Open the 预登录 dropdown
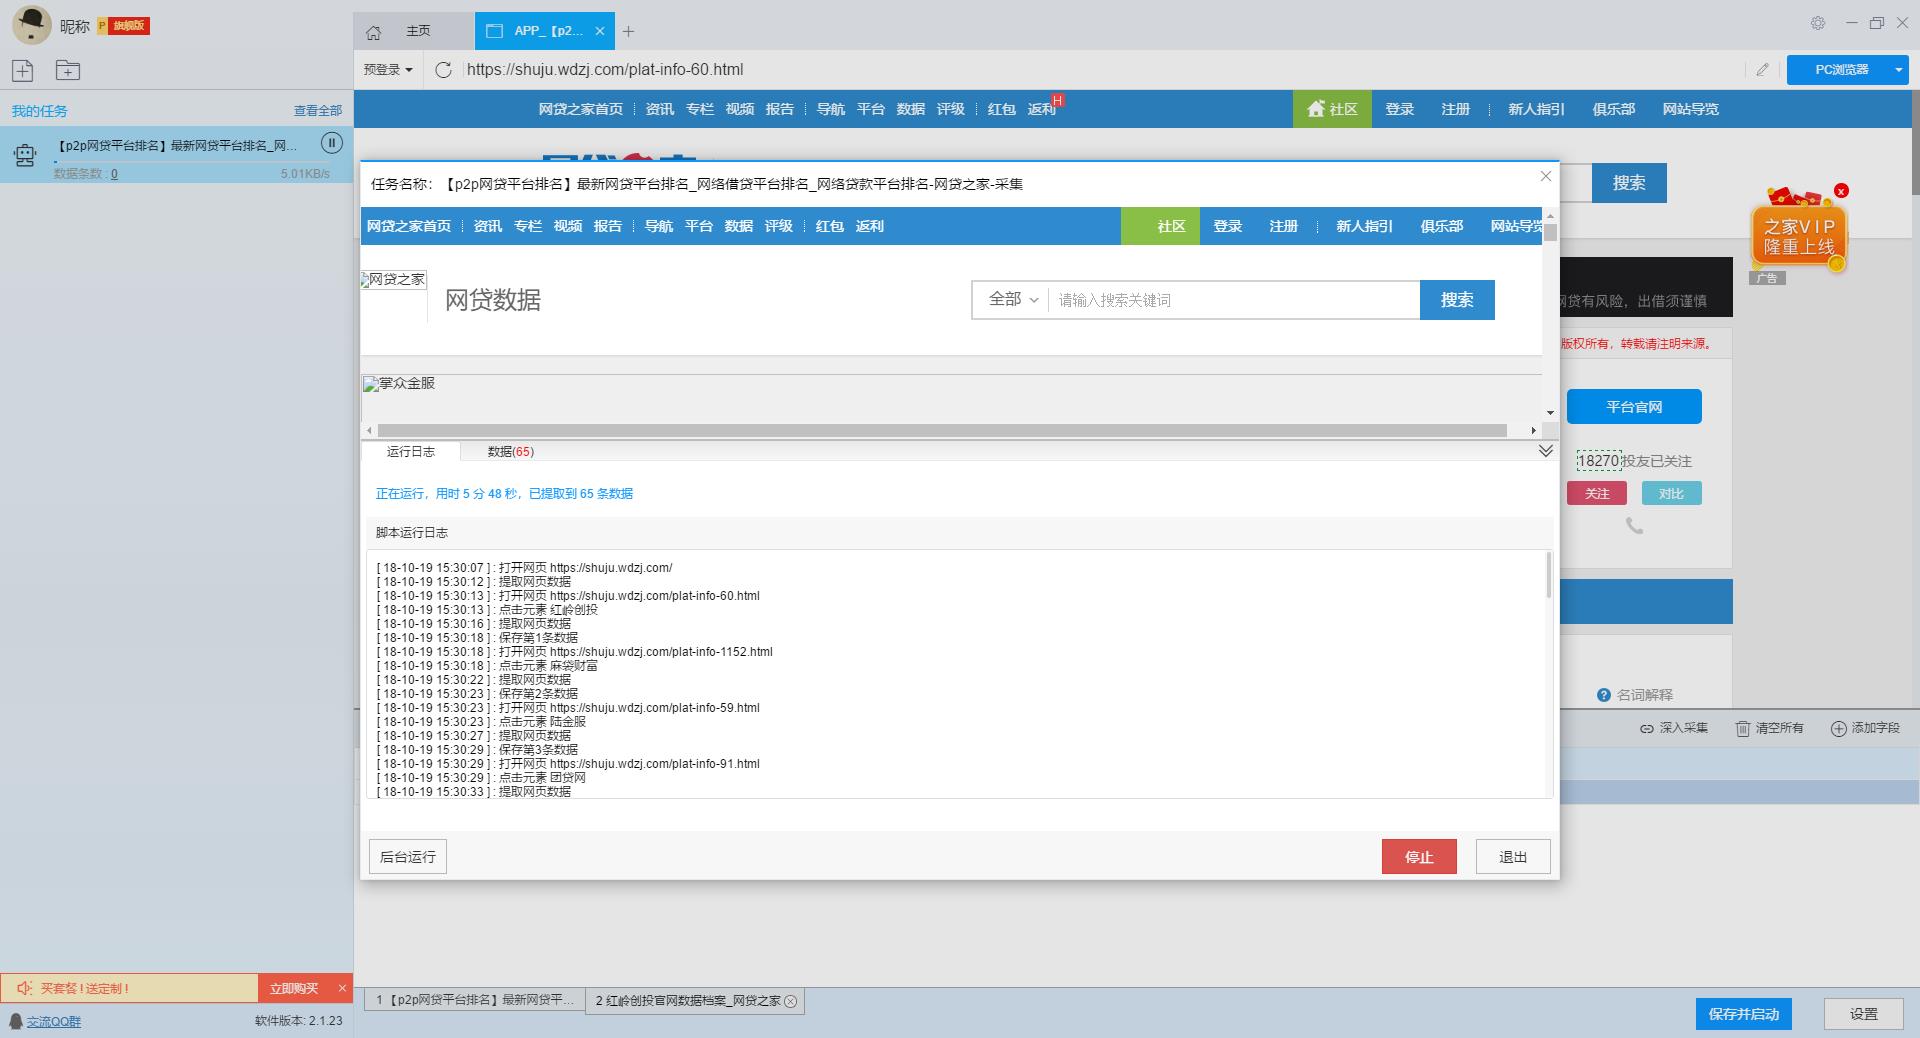Viewport: 1920px width, 1038px height. [x=388, y=69]
